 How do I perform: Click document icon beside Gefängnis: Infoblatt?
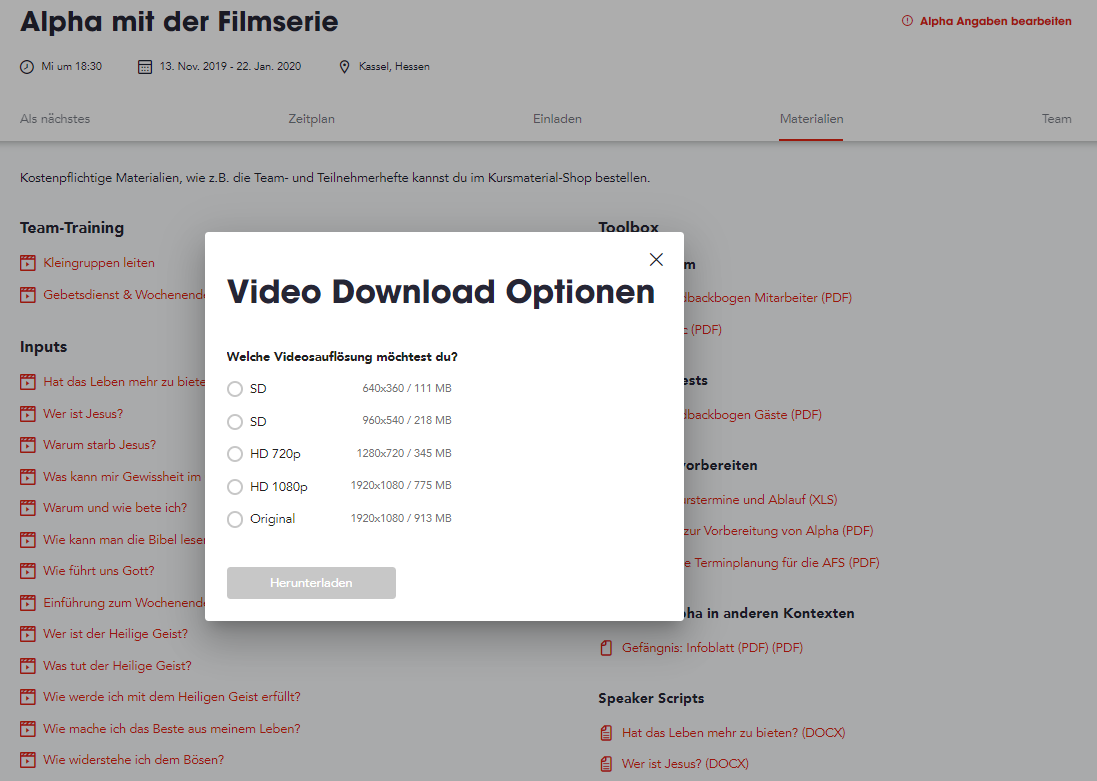606,648
